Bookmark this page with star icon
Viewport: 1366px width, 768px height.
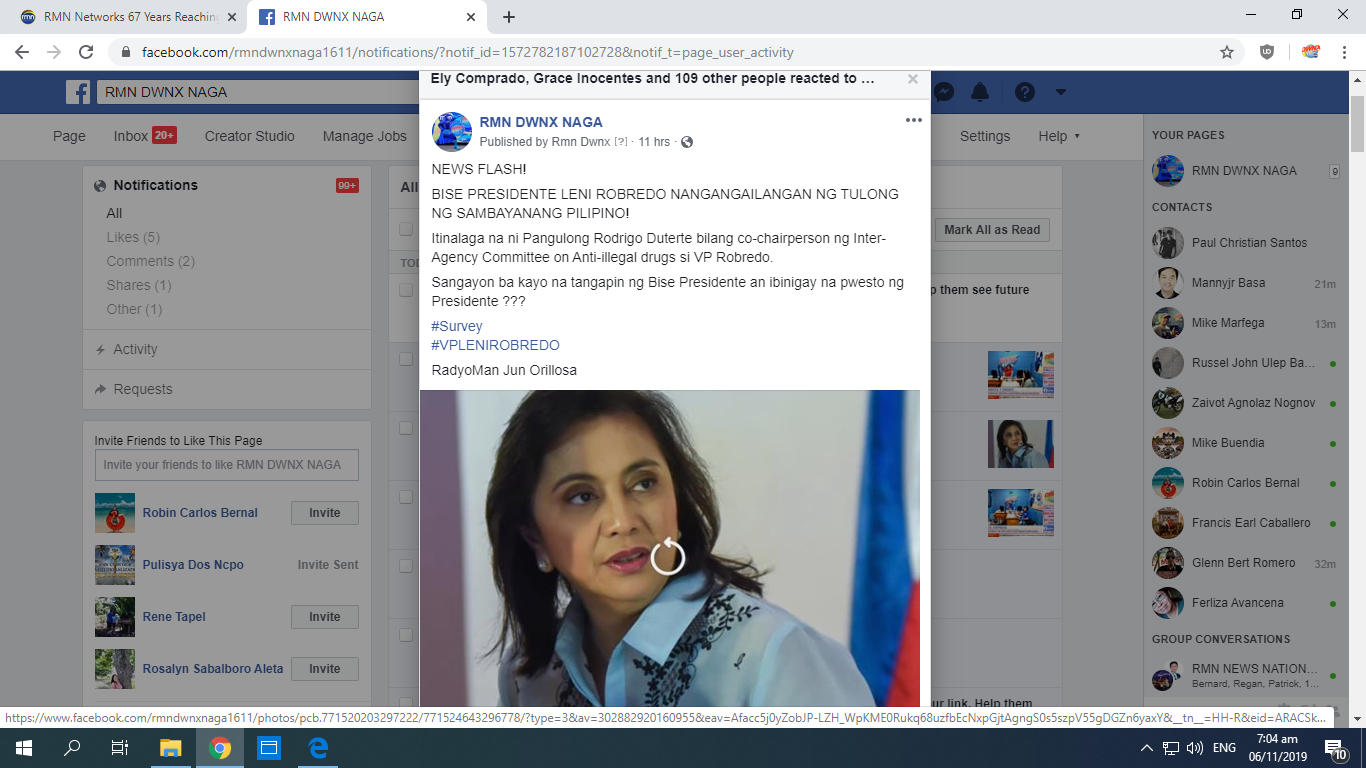click(1227, 52)
